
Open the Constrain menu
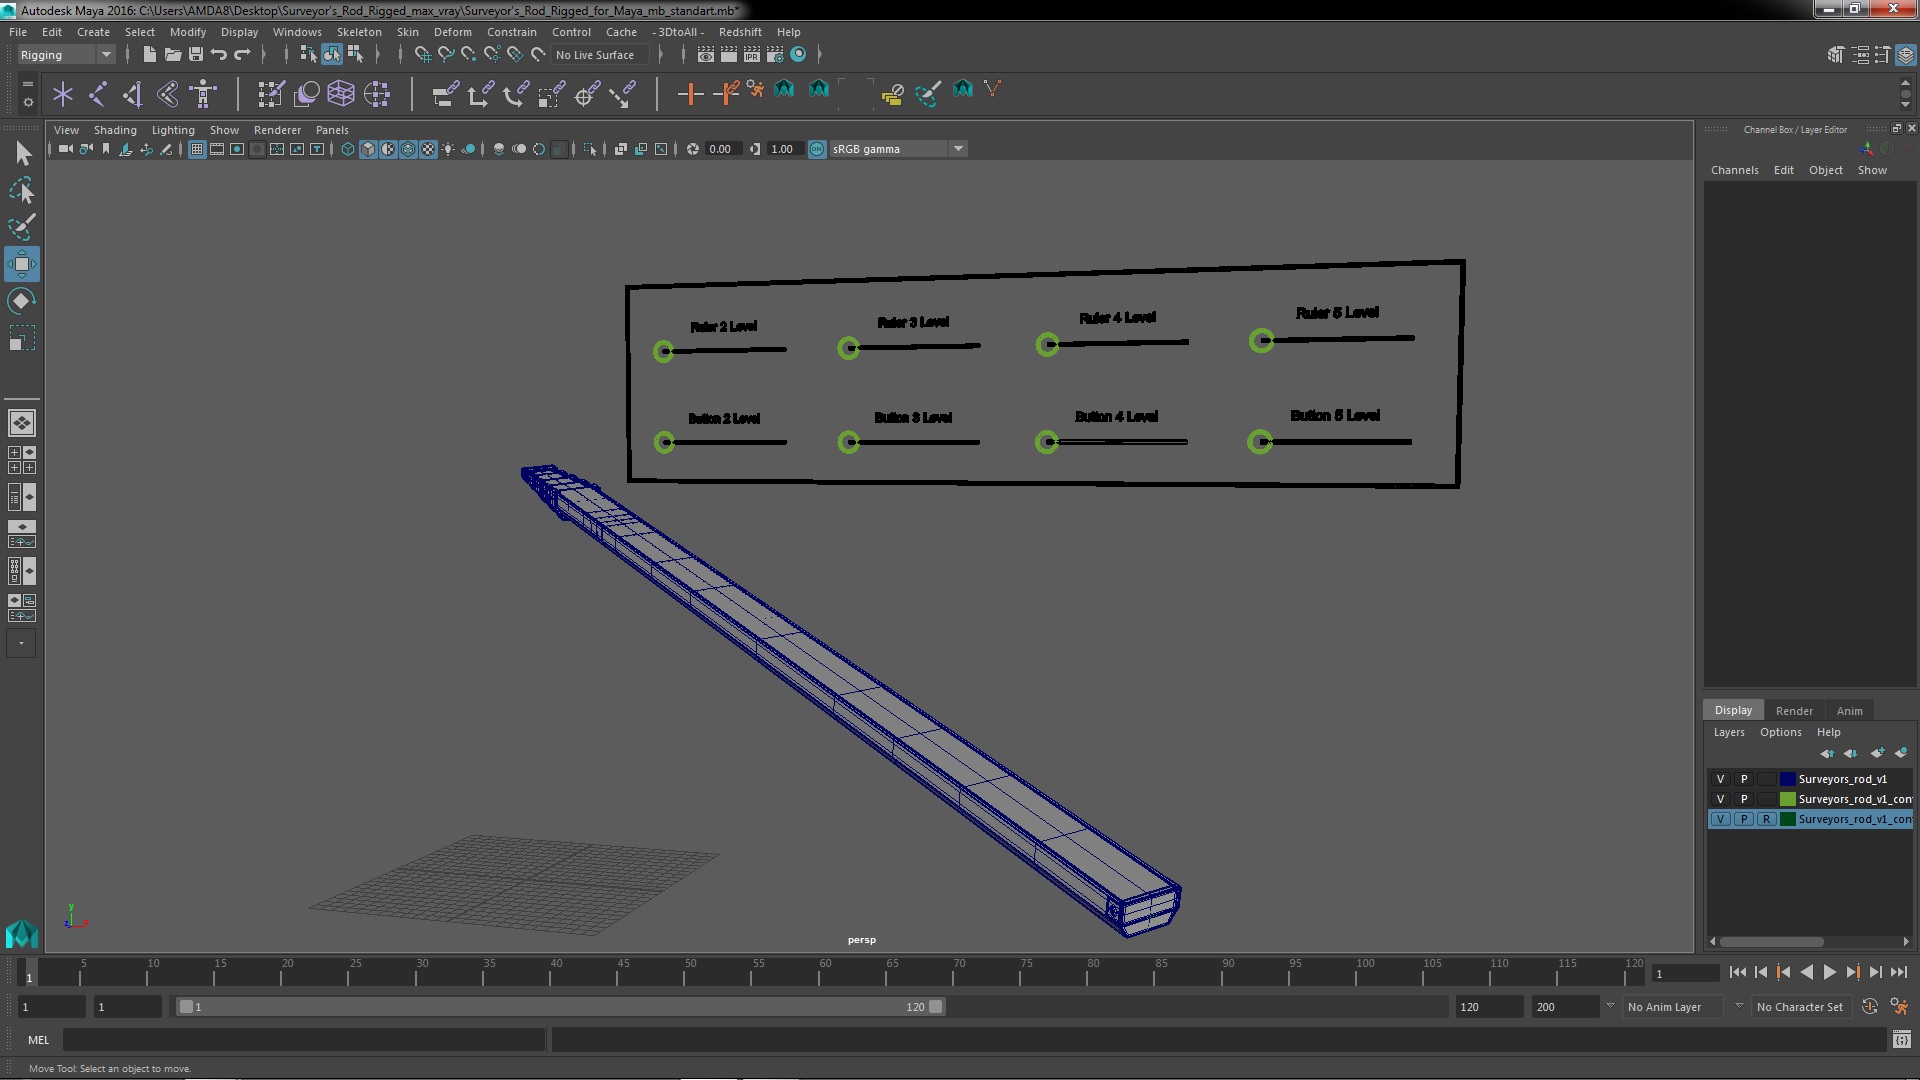[511, 32]
